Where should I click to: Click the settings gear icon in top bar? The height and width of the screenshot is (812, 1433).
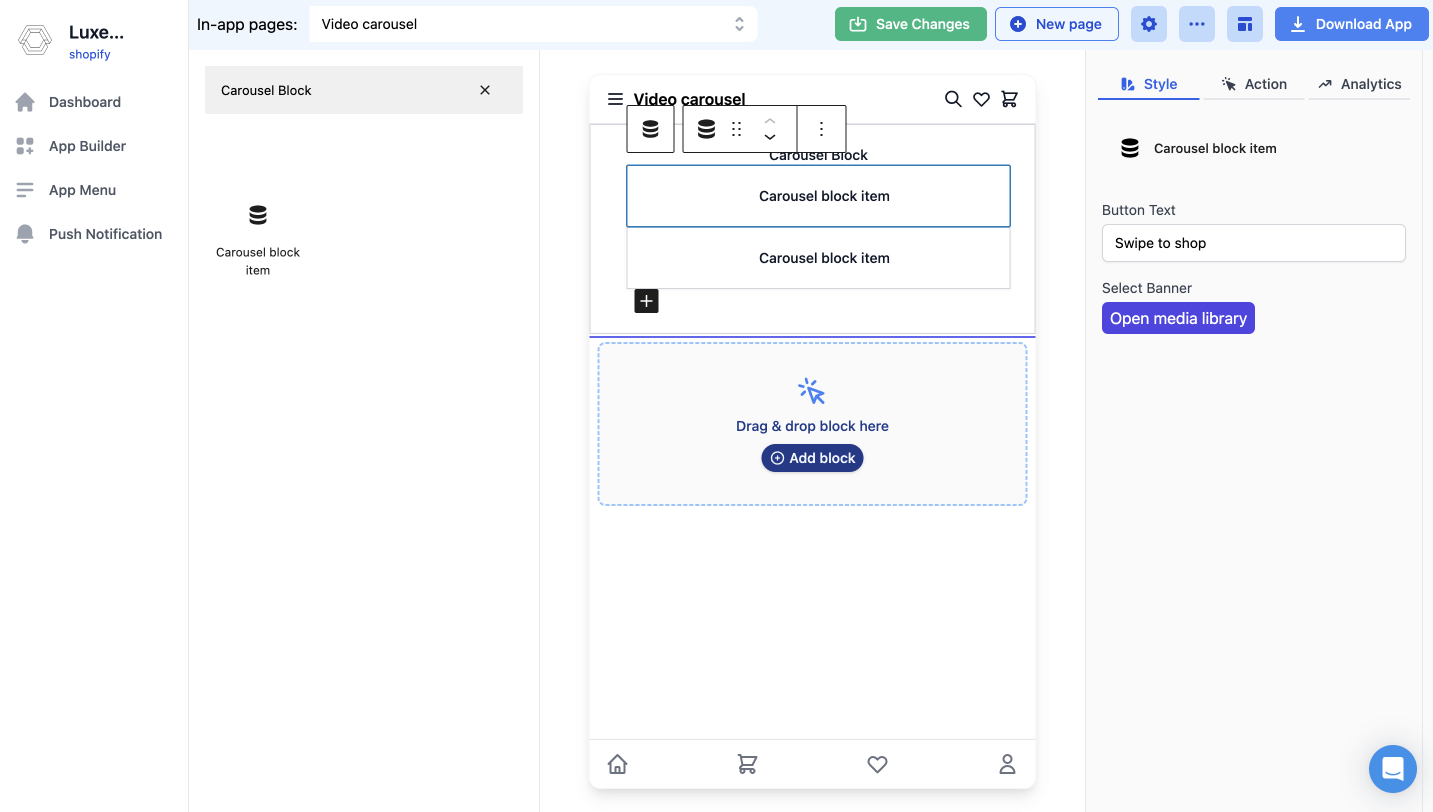(x=1148, y=24)
